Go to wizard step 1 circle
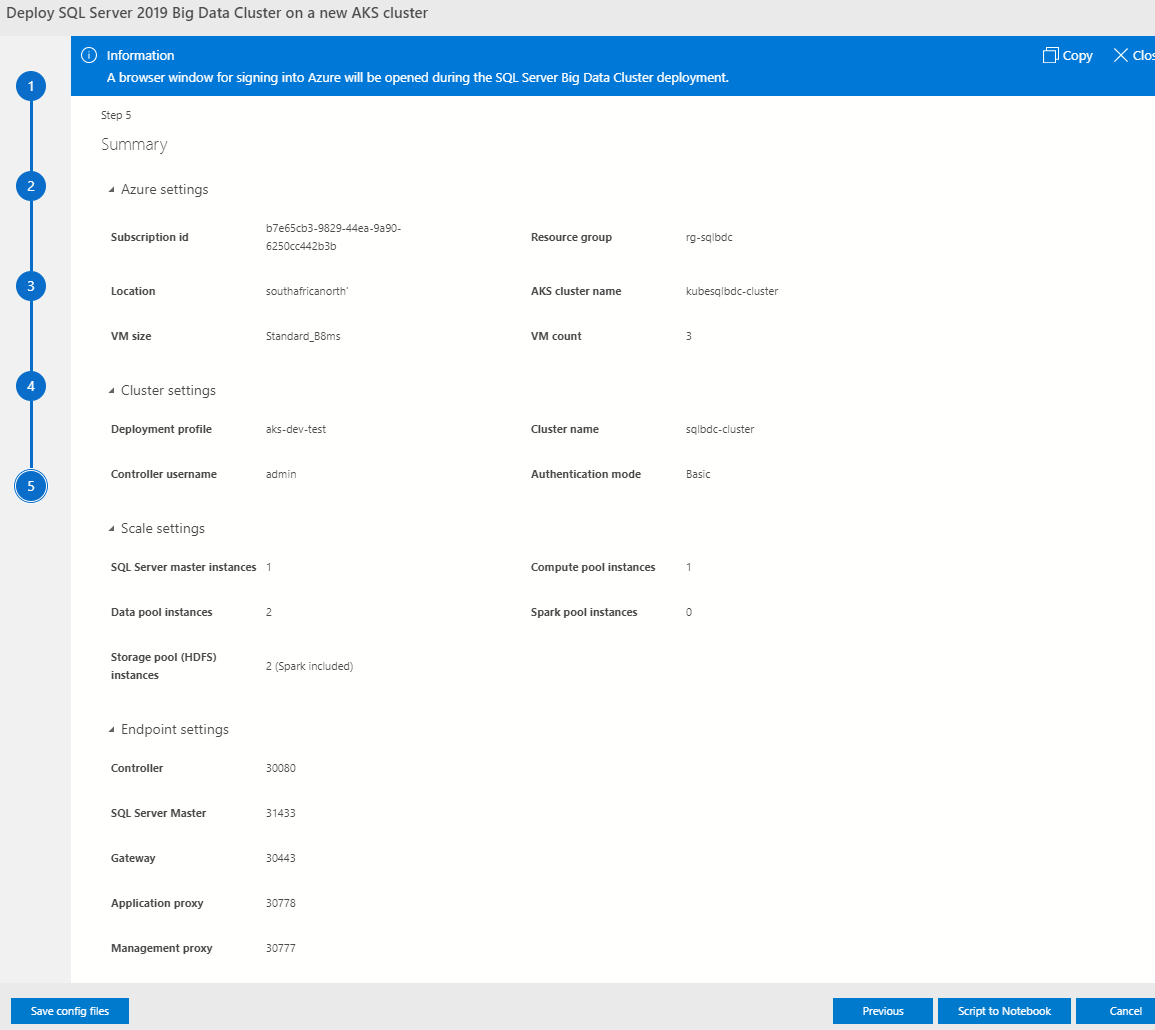1155x1030 pixels. click(x=31, y=86)
